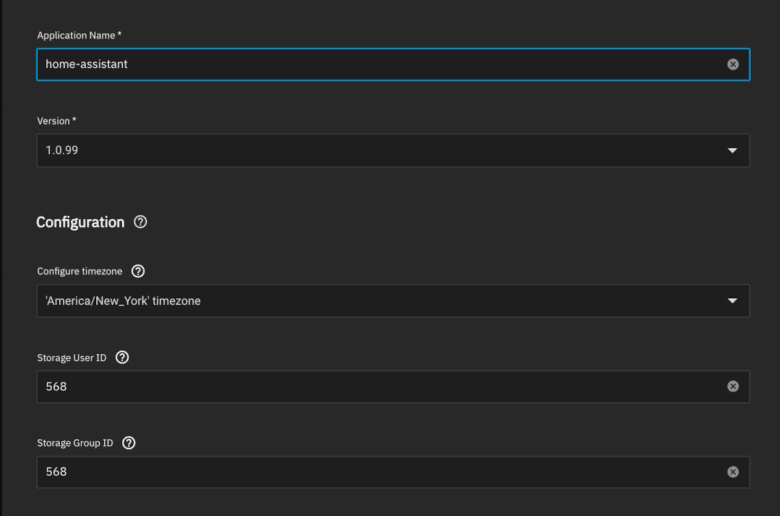Show help for Storage Group ID
780x516 pixels.
[128, 443]
